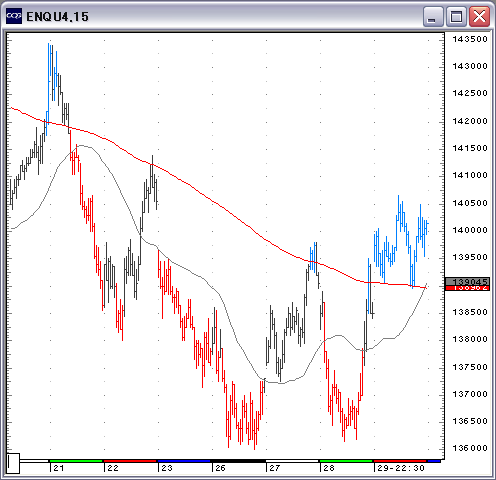
Task: Select the gray 139045 last price label
Action: click(x=467, y=282)
